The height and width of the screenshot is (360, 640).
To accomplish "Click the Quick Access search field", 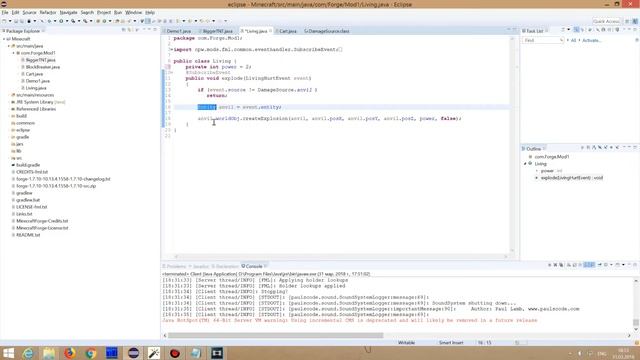I will 607,21.
